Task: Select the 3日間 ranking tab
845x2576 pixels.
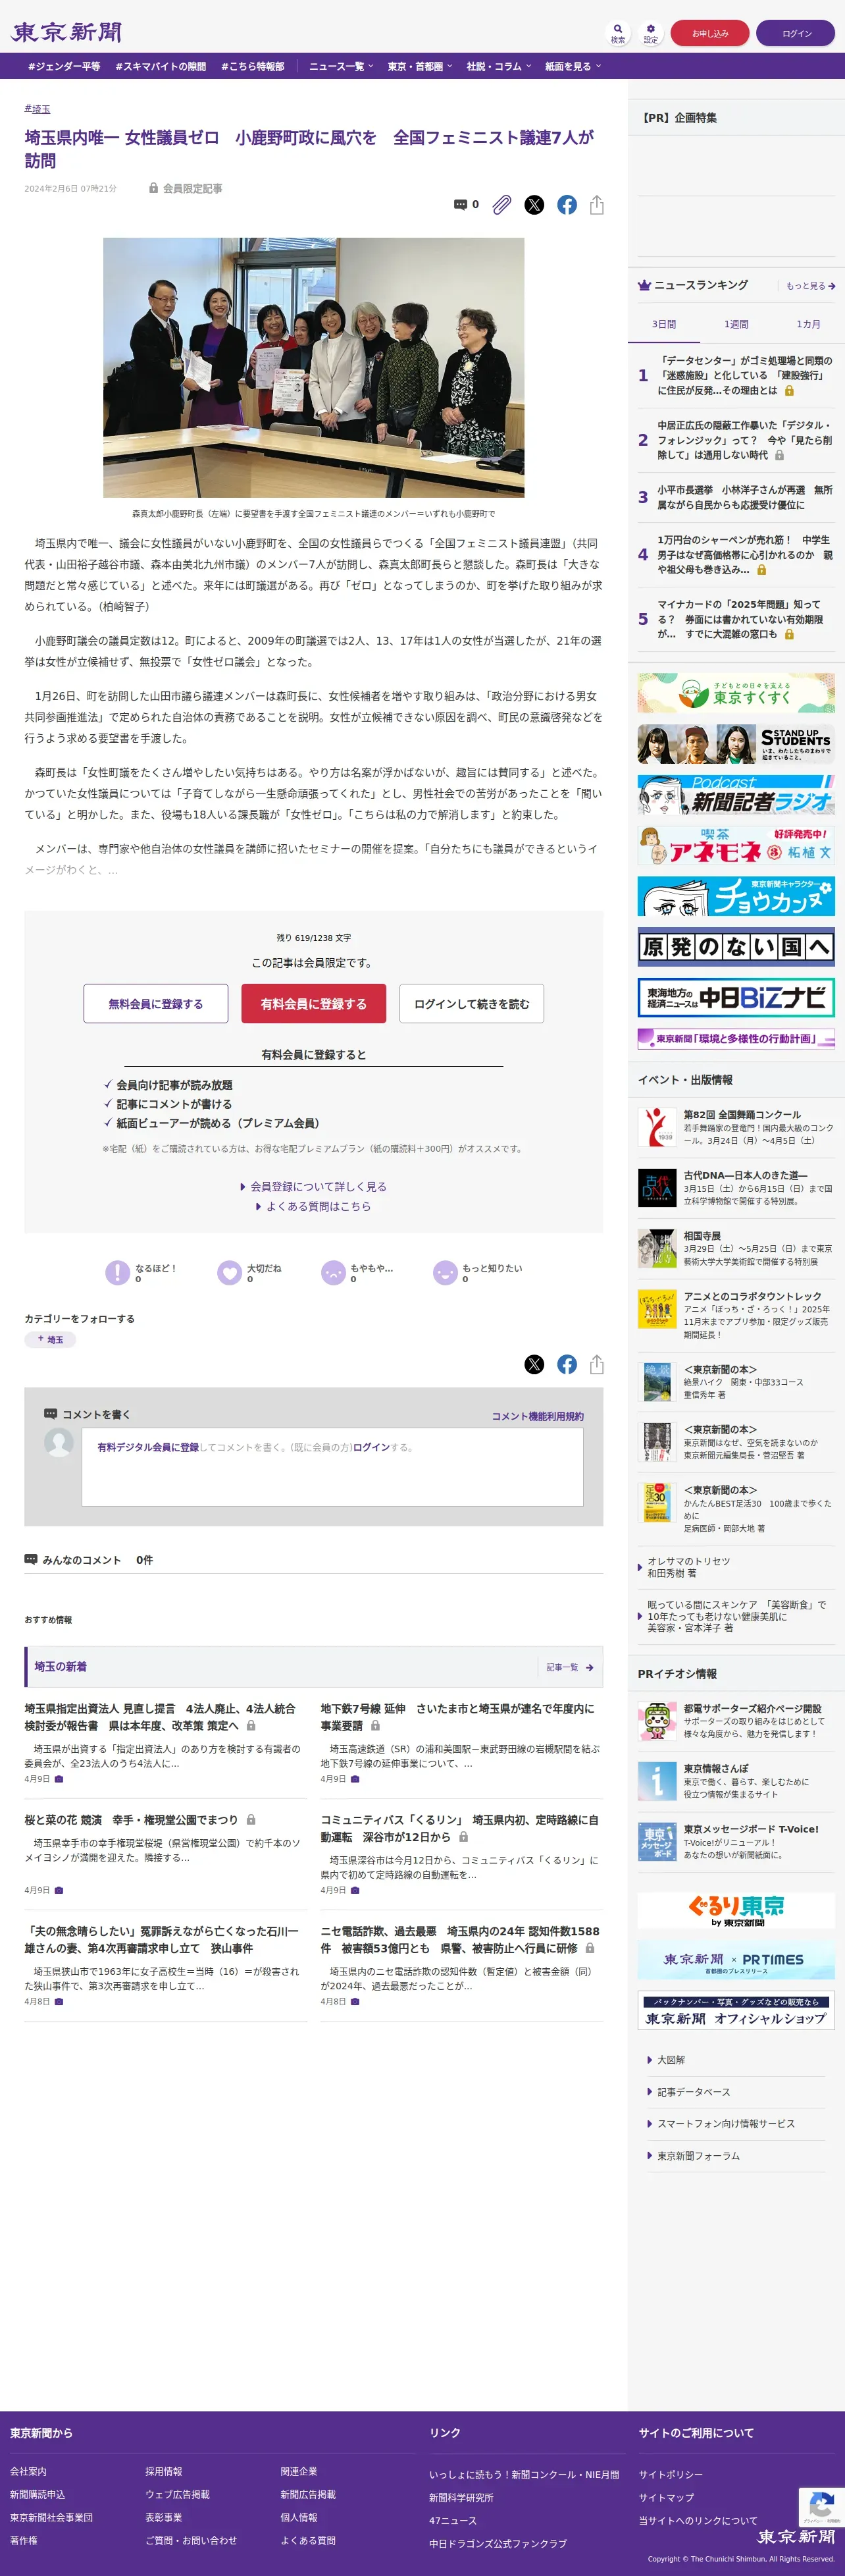Action: [664, 324]
